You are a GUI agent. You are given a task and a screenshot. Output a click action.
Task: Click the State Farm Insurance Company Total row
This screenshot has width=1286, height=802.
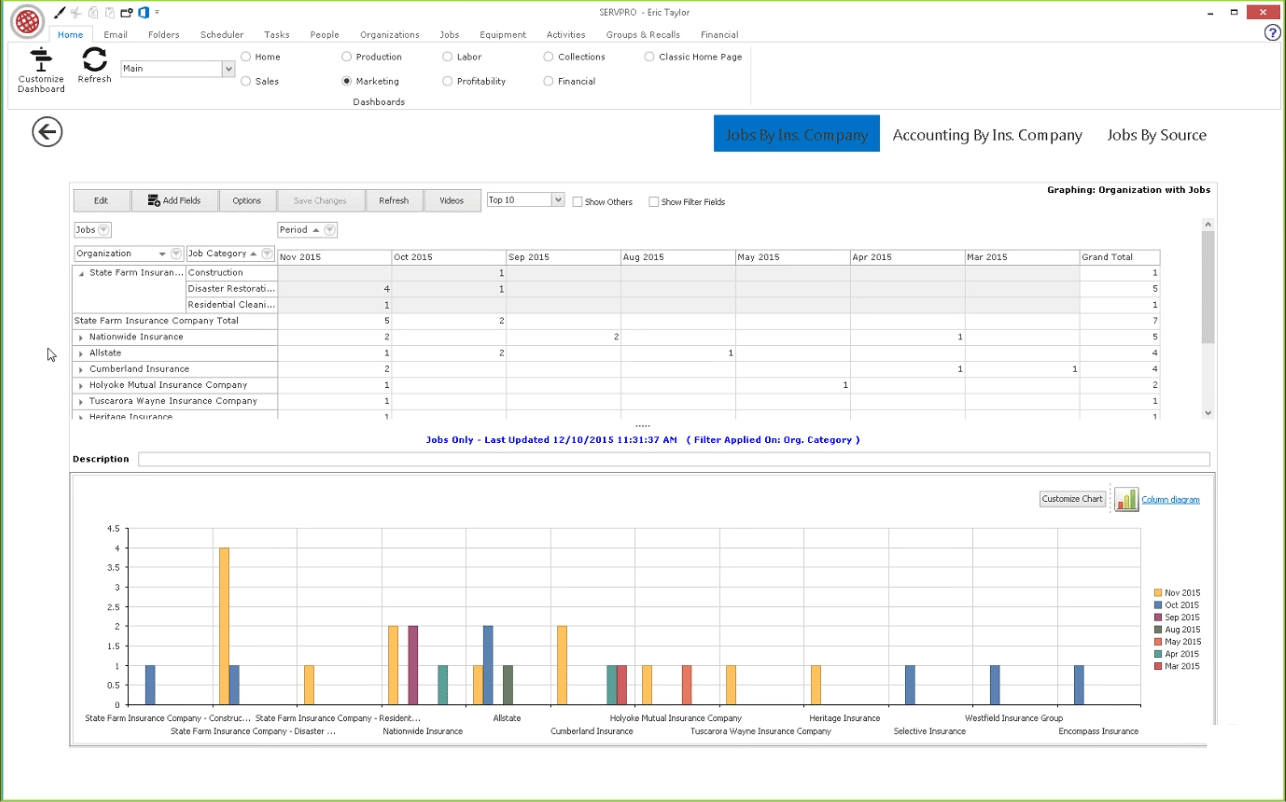pyautogui.click(x=175, y=322)
